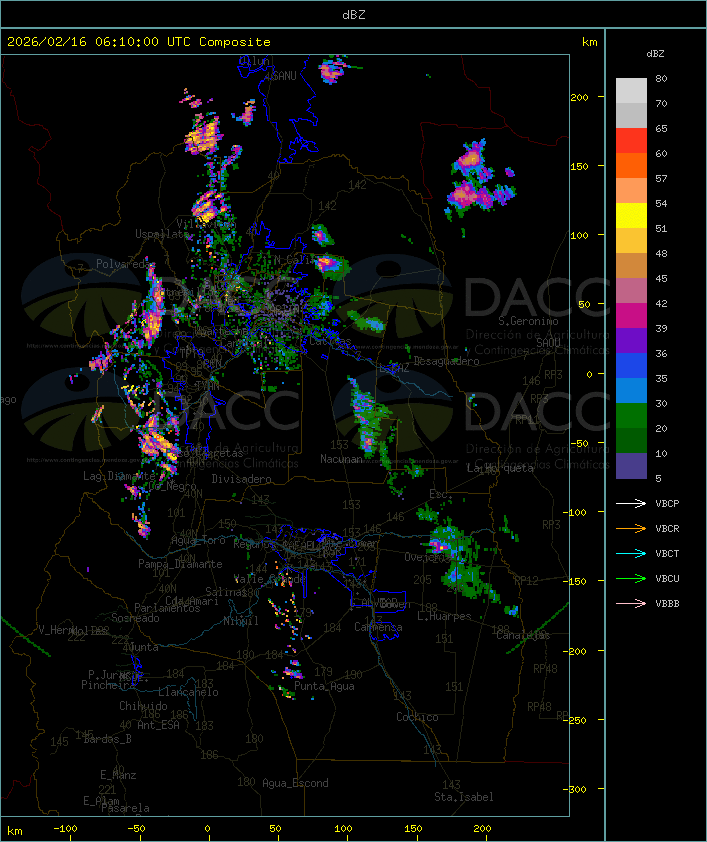Image resolution: width=707 pixels, height=842 pixels.
Task: Pick the green 20-30 dBZ swatch
Action: pos(631,416)
